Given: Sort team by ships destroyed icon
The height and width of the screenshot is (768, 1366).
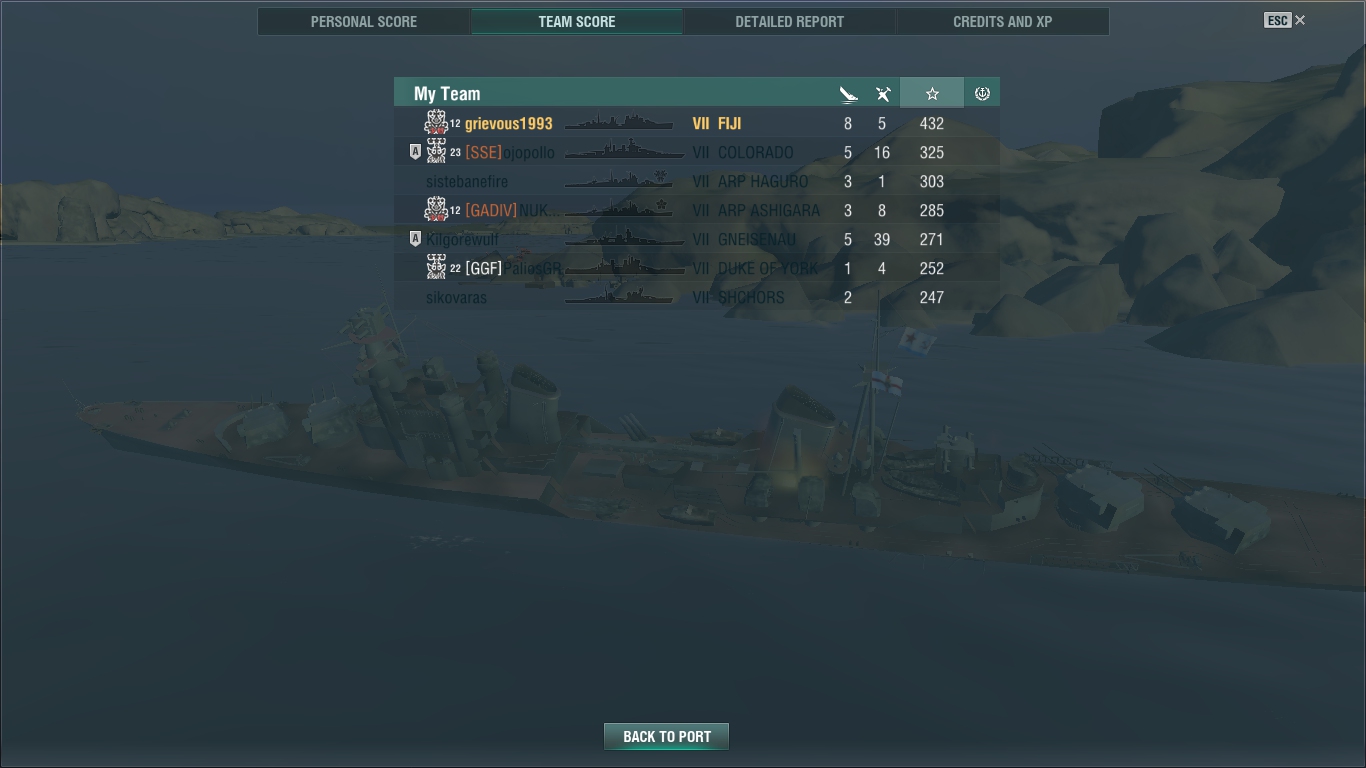Looking at the screenshot, I should tap(848, 94).
